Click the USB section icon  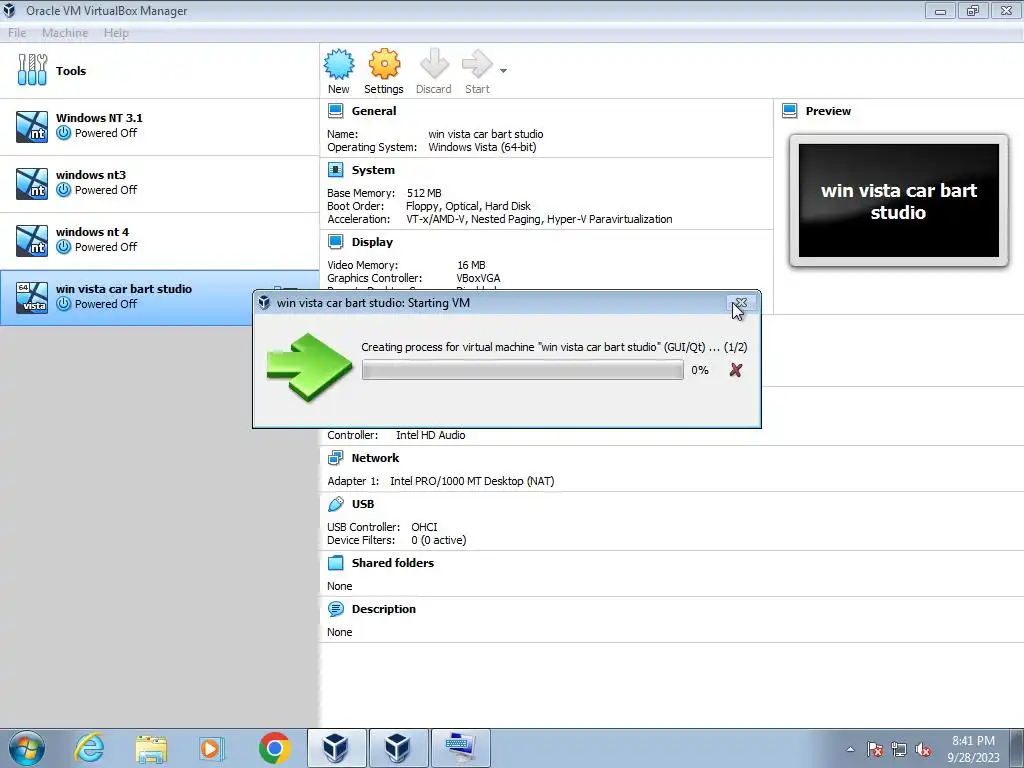coord(336,504)
